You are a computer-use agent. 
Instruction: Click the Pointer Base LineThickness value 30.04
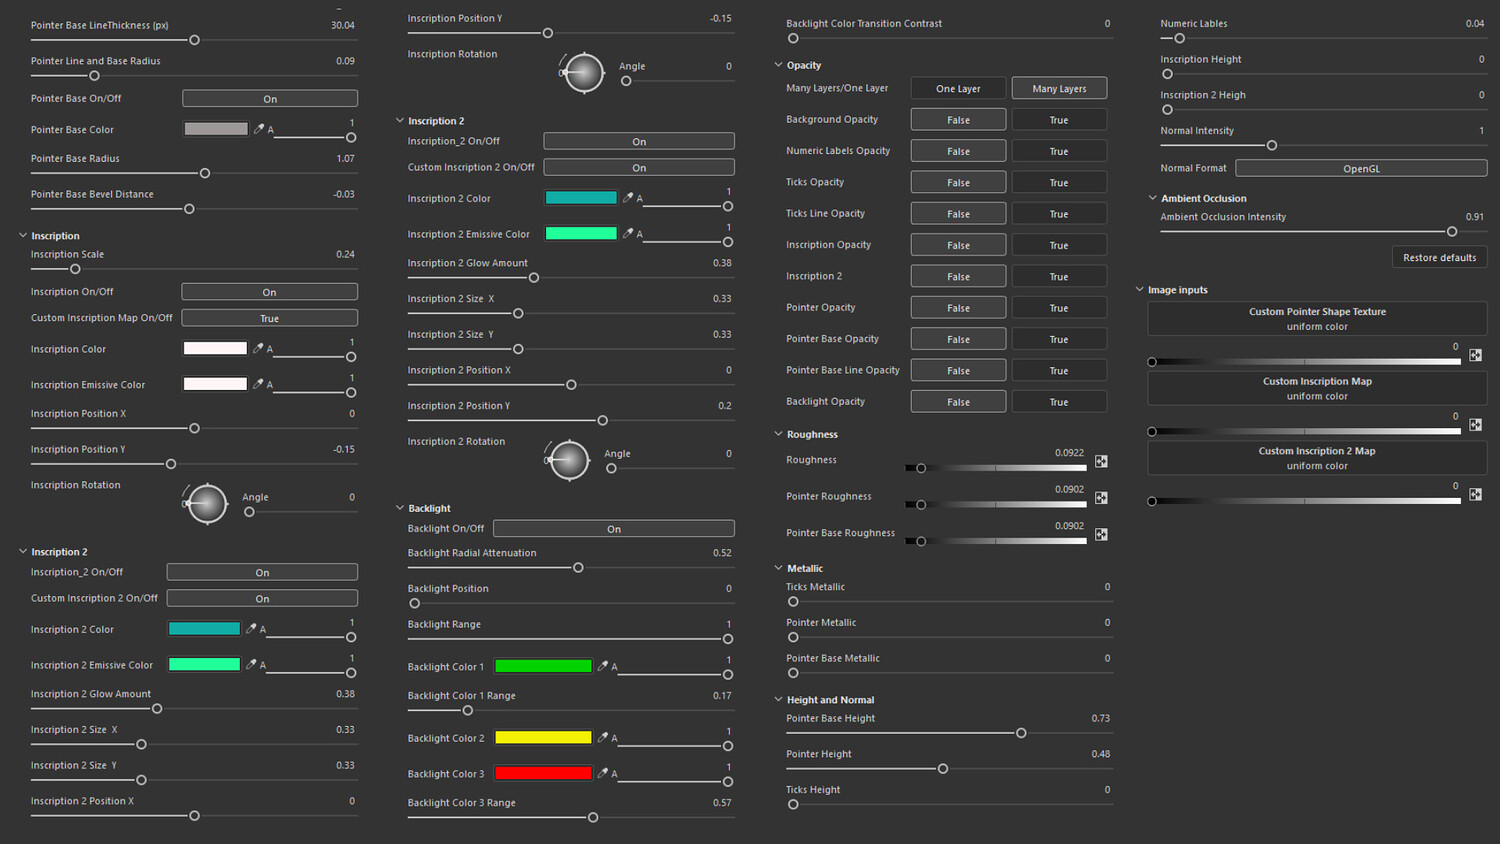(x=343, y=25)
